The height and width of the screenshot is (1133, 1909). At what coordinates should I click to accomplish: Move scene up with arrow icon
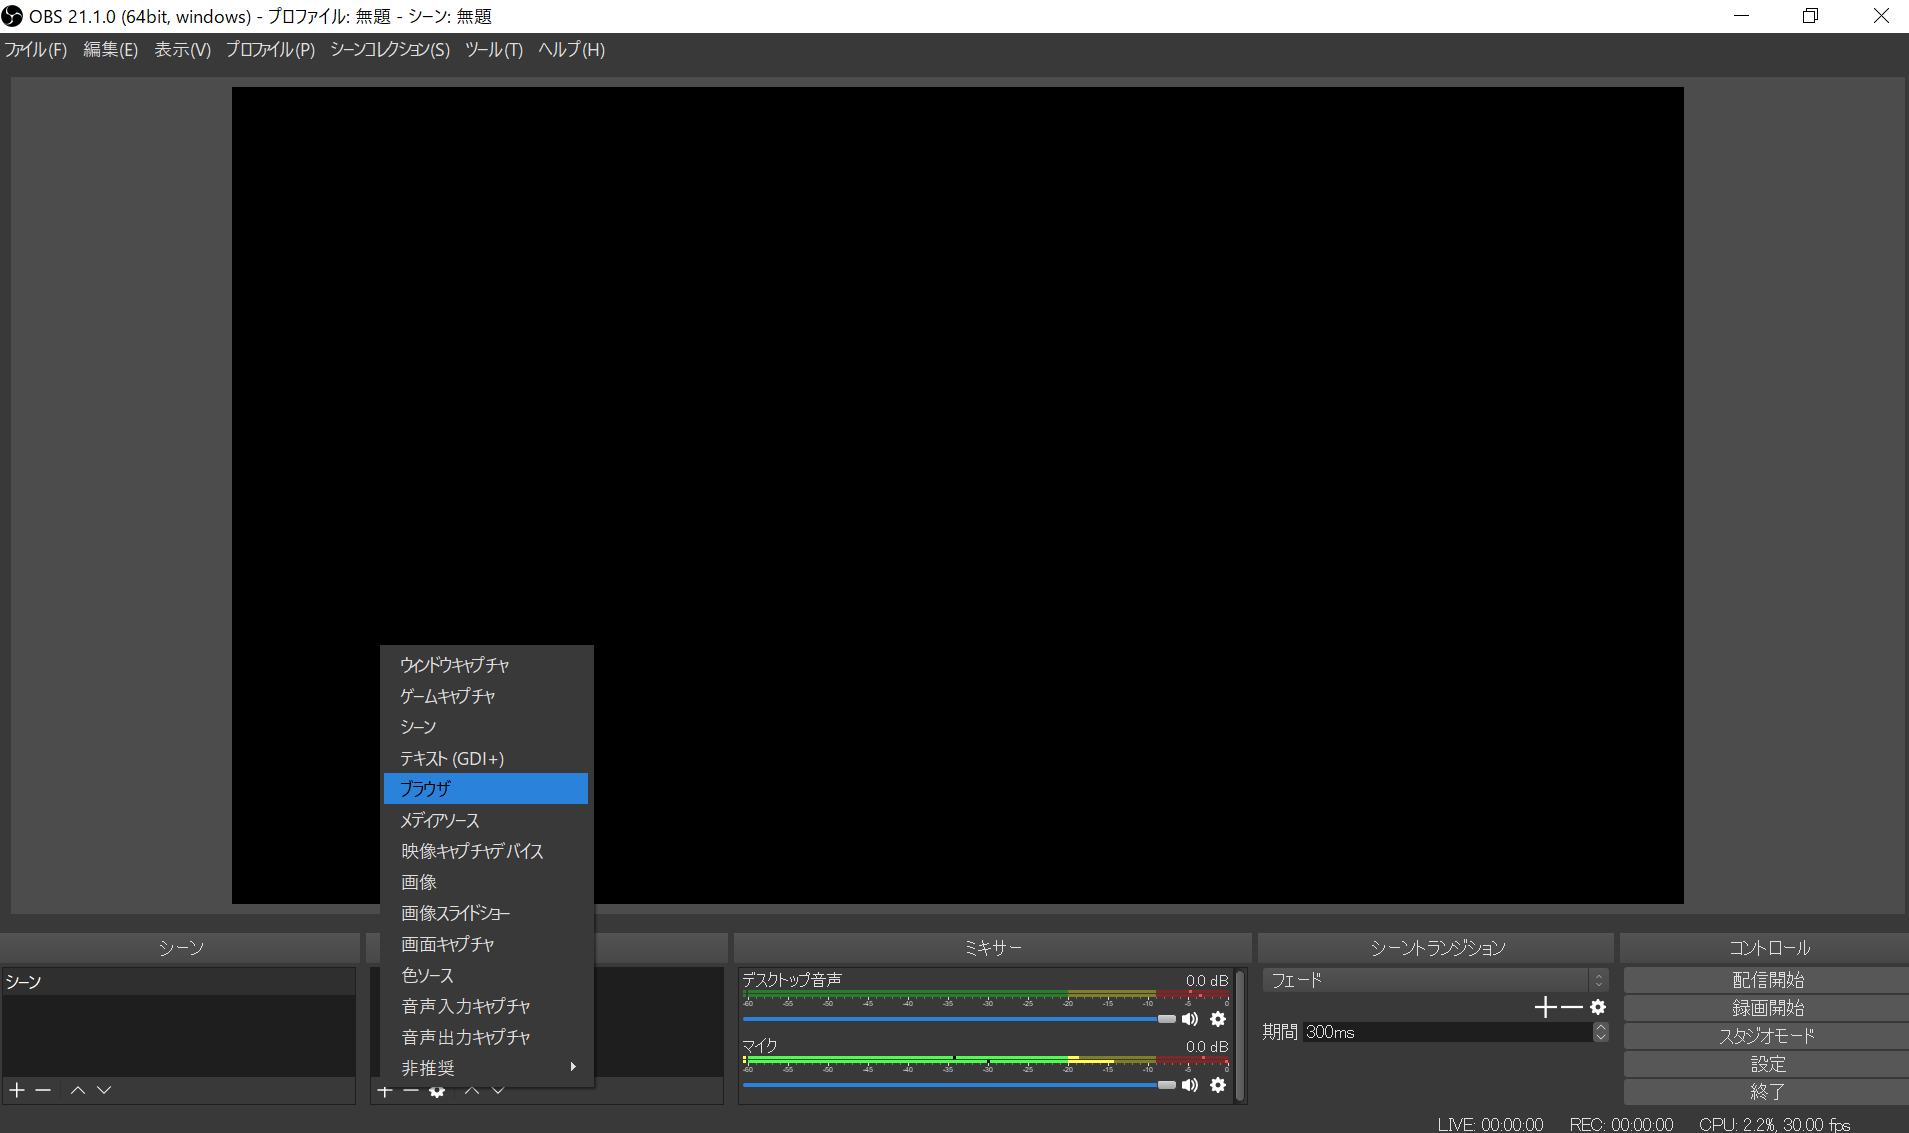pyautogui.click(x=78, y=1090)
